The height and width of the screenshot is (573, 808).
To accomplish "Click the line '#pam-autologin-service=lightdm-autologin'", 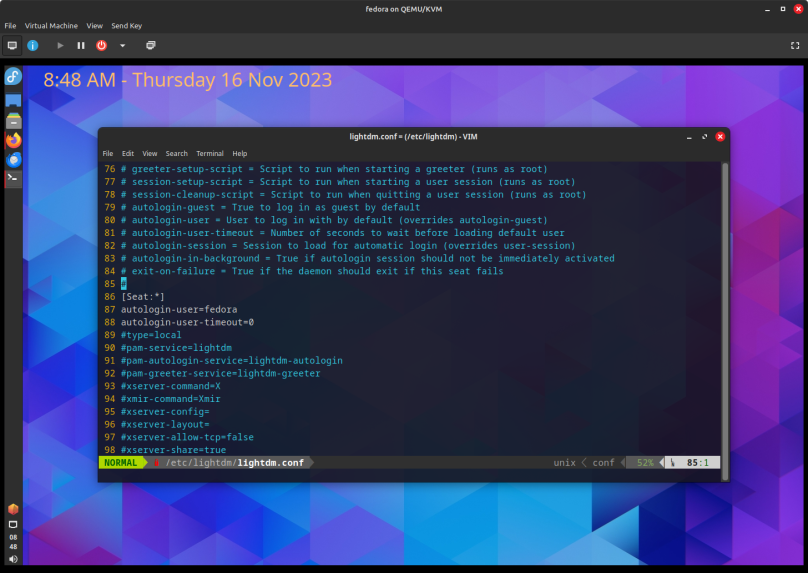I will point(232,361).
